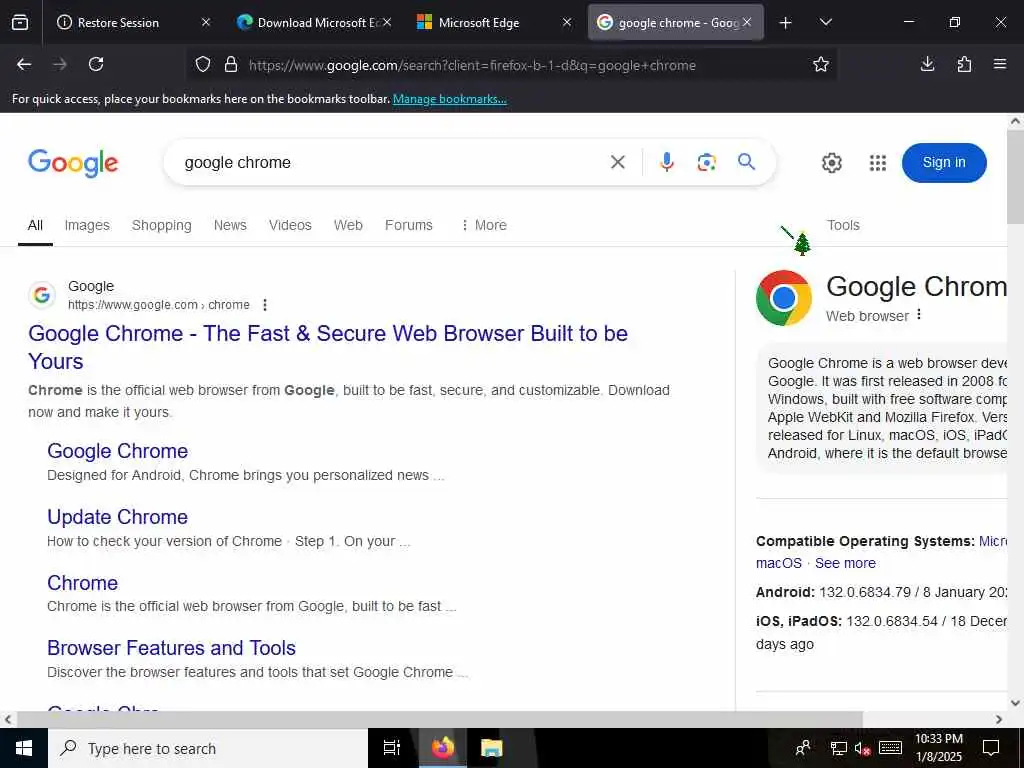
Task: Open the Google apps grid
Action: tap(878, 163)
